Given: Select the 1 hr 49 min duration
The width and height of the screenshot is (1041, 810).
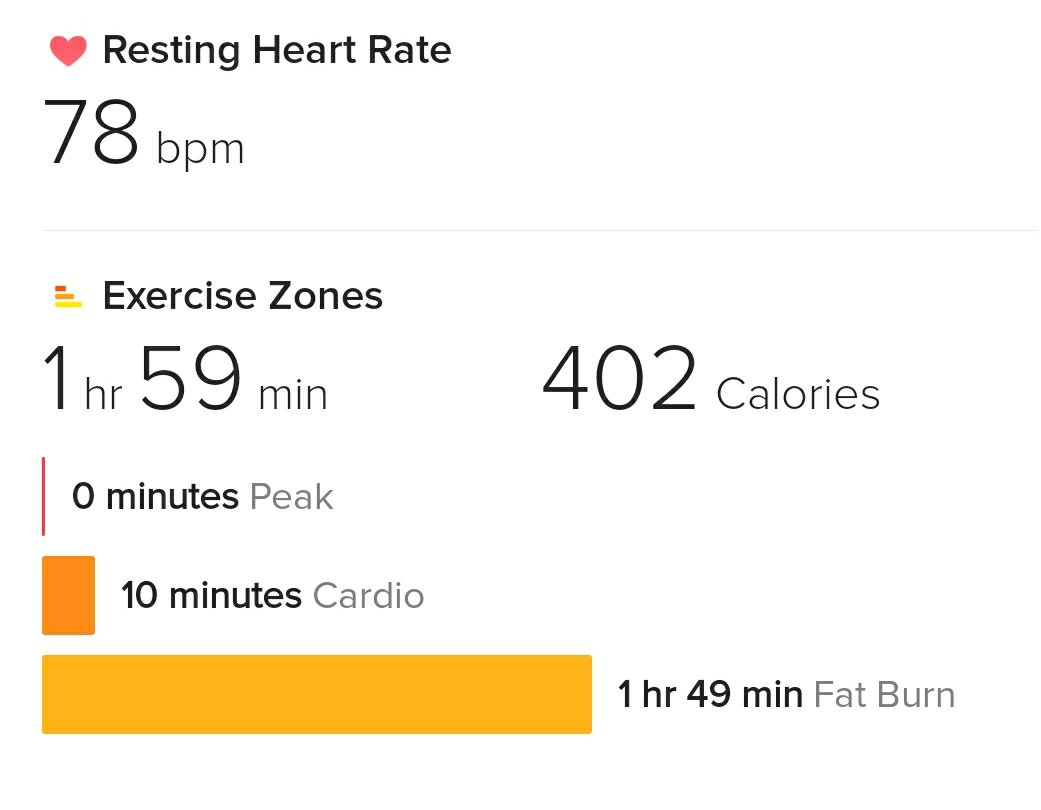Looking at the screenshot, I should (x=710, y=695).
